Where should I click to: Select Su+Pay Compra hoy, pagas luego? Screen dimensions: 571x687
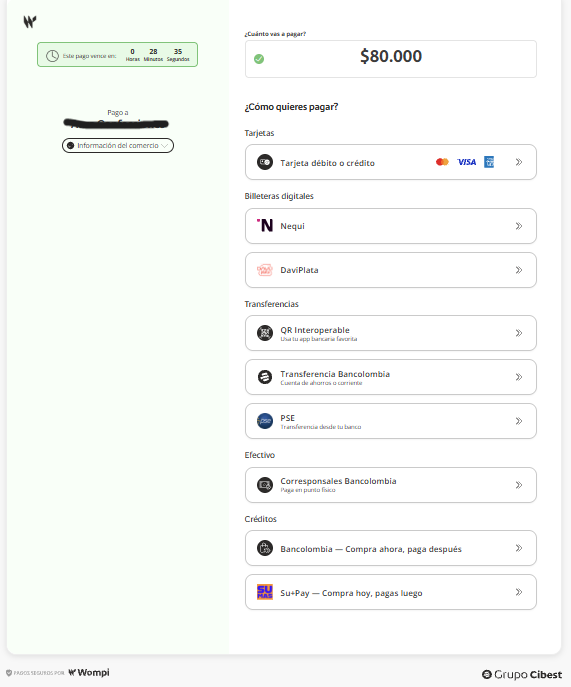click(391, 592)
